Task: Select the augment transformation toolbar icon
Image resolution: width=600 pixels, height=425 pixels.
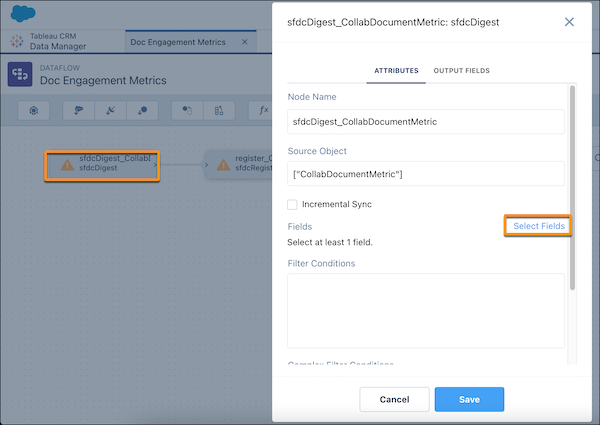Action: coord(219,111)
